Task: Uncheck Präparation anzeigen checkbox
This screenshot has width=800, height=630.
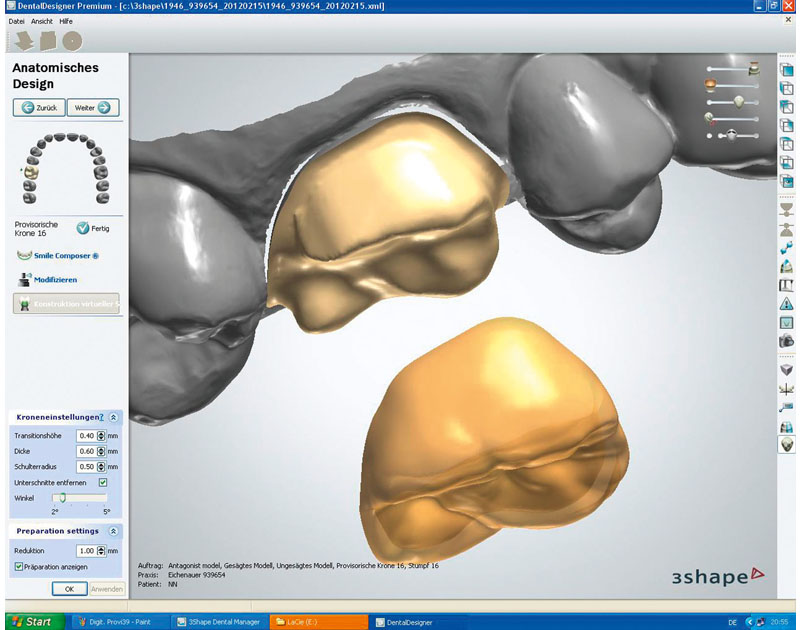Action: [19, 566]
